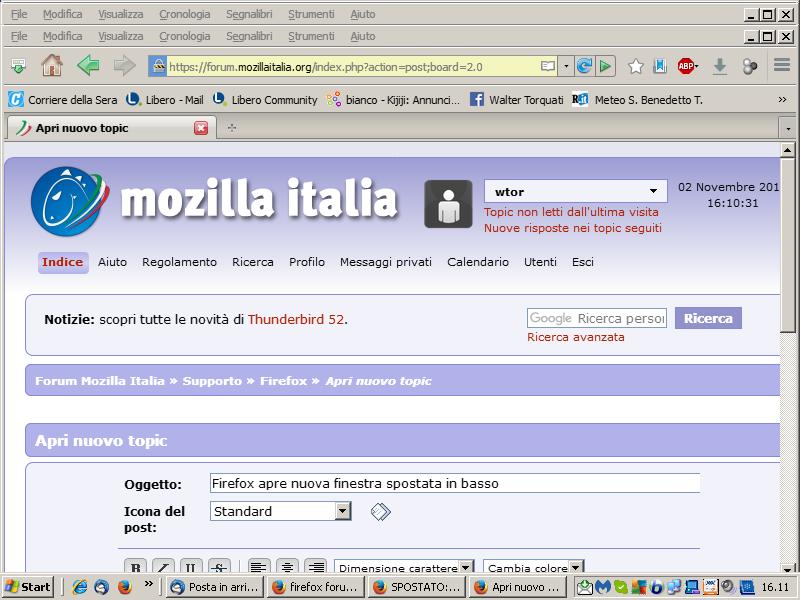Go to the browser Home page icon

tap(52, 66)
